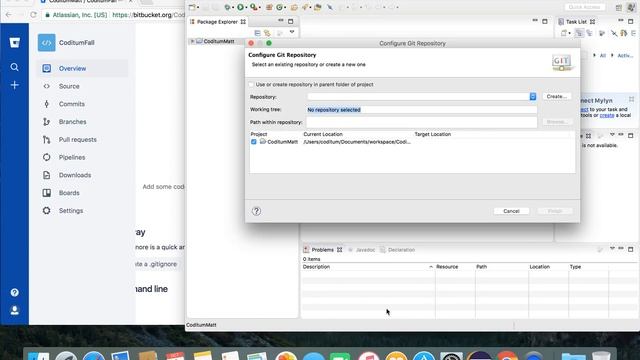Click the New Task icon in Task List
The width and height of the screenshot is (640, 360).
tap(564, 33)
